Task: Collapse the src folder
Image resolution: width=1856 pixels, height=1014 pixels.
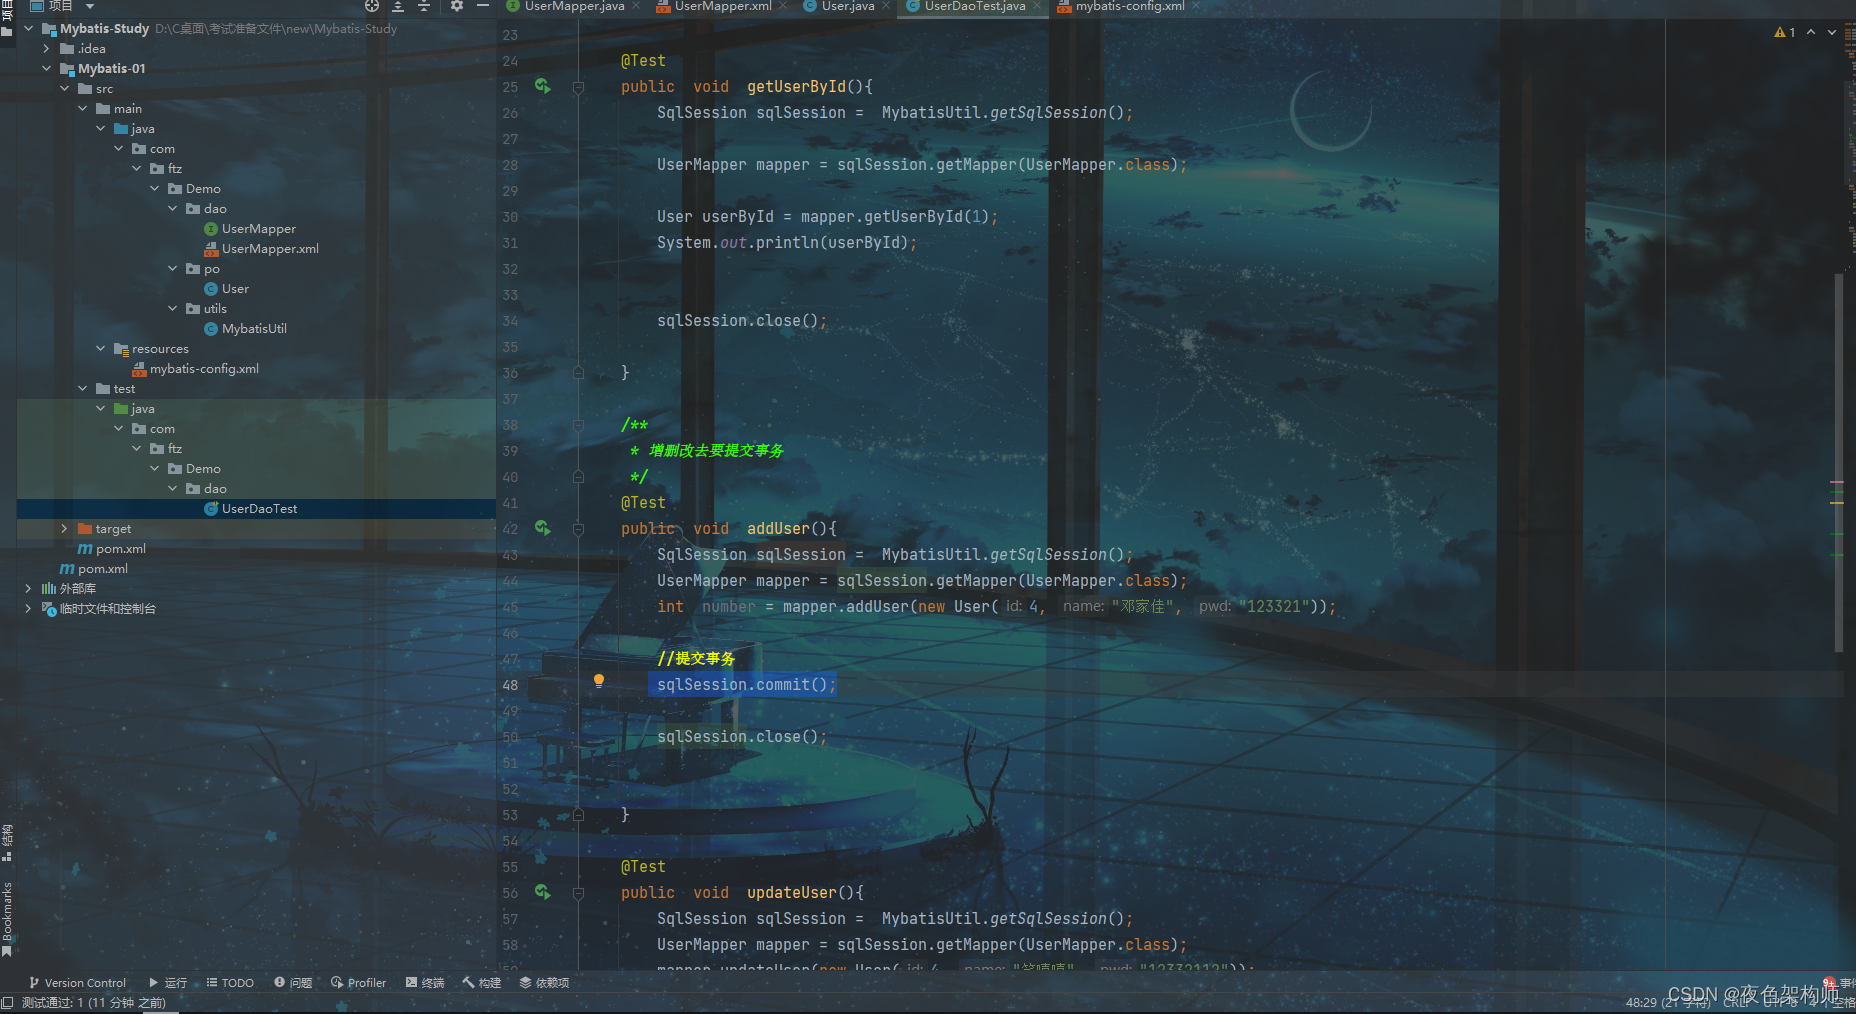Action: [64, 88]
